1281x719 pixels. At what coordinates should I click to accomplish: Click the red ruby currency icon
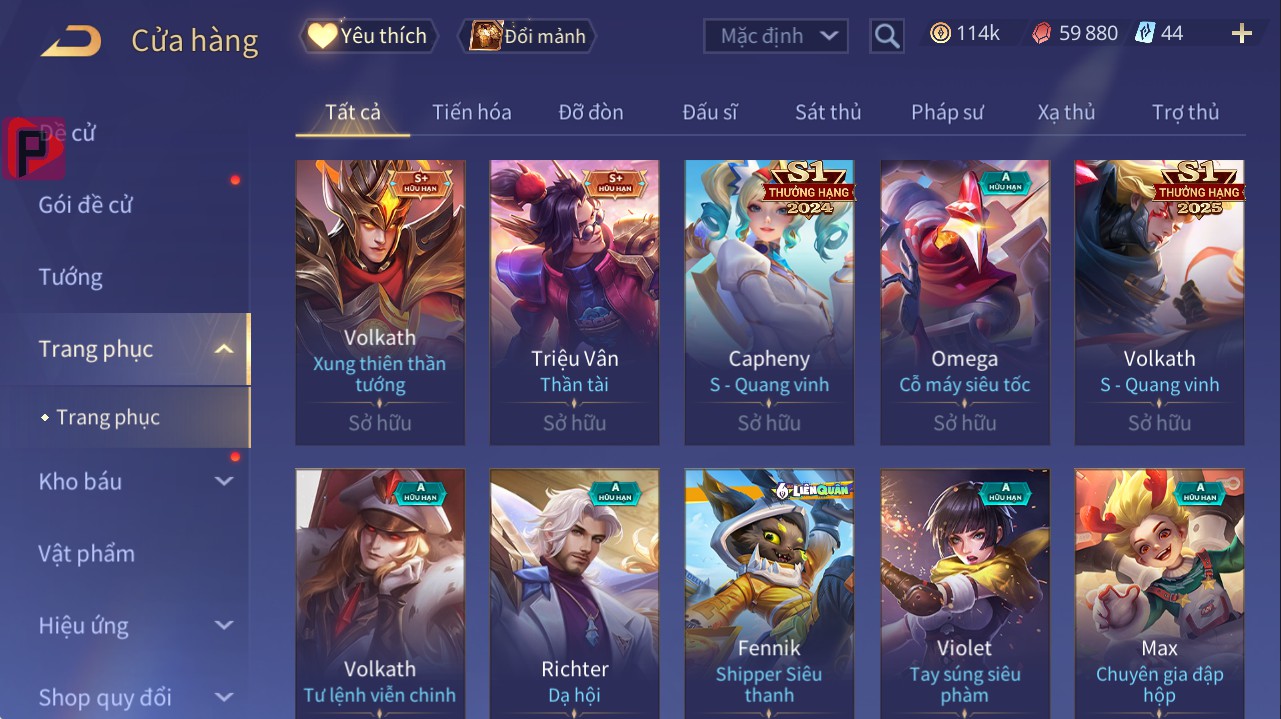(1042, 33)
